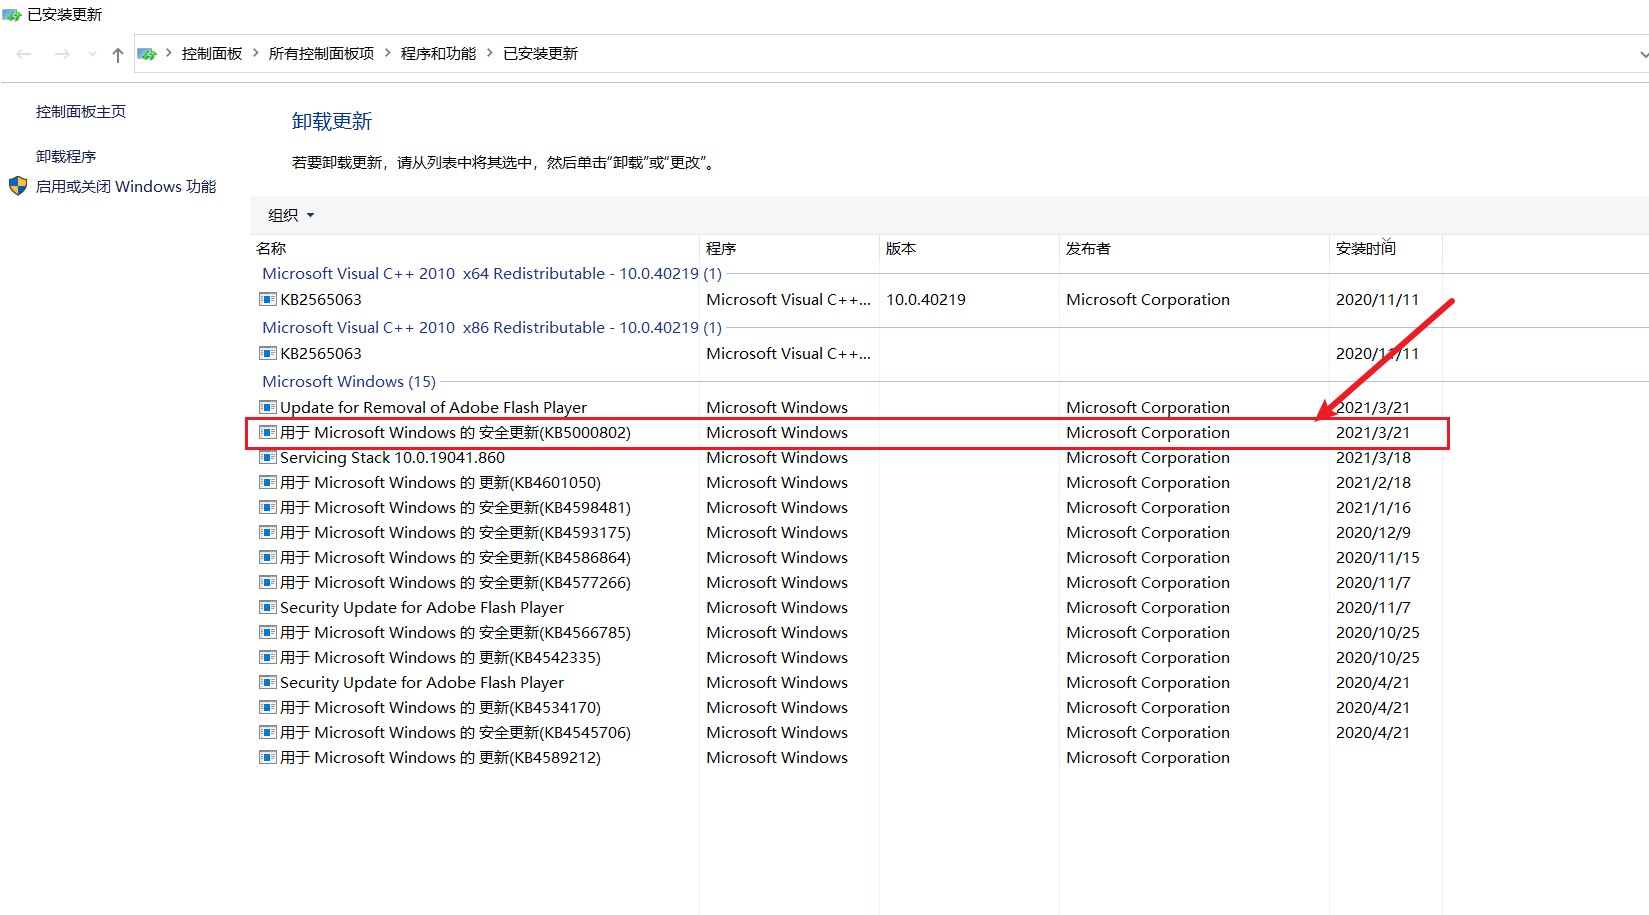Select 更新(KB4542335) entry

pos(440,658)
